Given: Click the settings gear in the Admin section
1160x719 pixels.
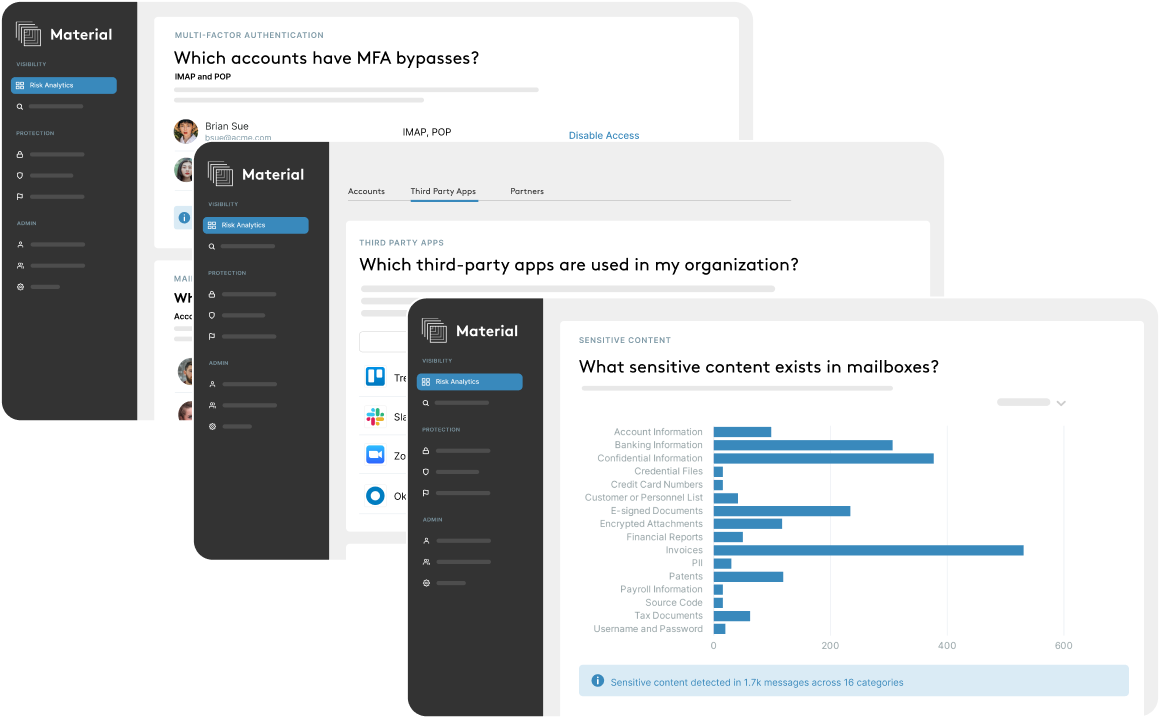Looking at the screenshot, I should [x=428, y=582].
